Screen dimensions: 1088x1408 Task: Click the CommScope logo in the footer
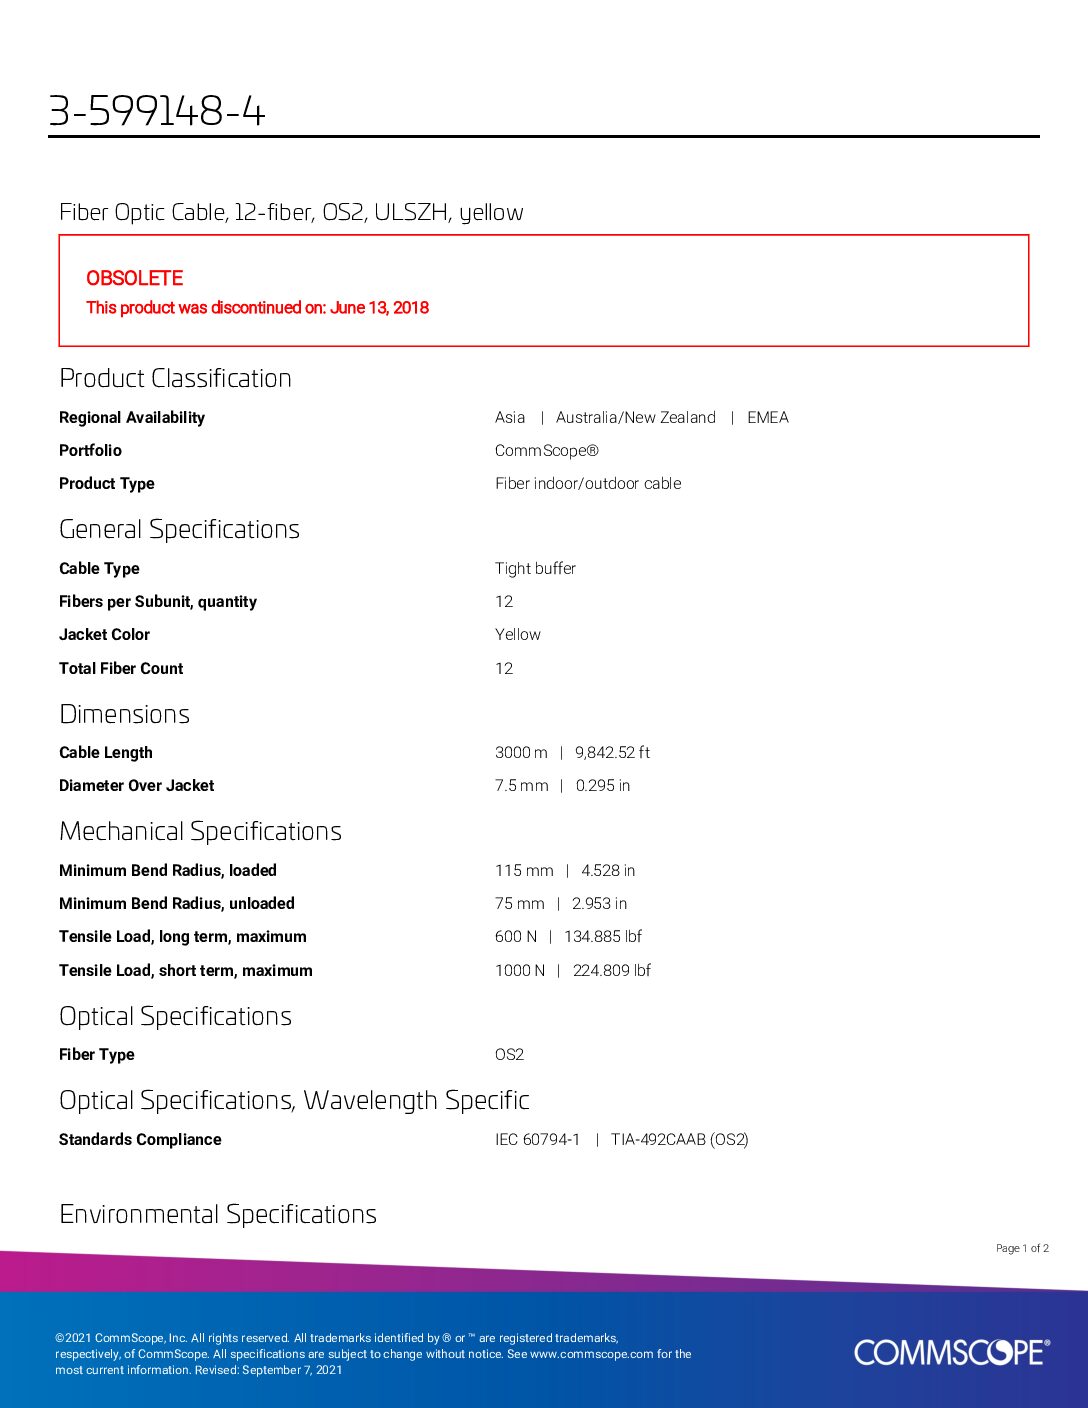951,1352
